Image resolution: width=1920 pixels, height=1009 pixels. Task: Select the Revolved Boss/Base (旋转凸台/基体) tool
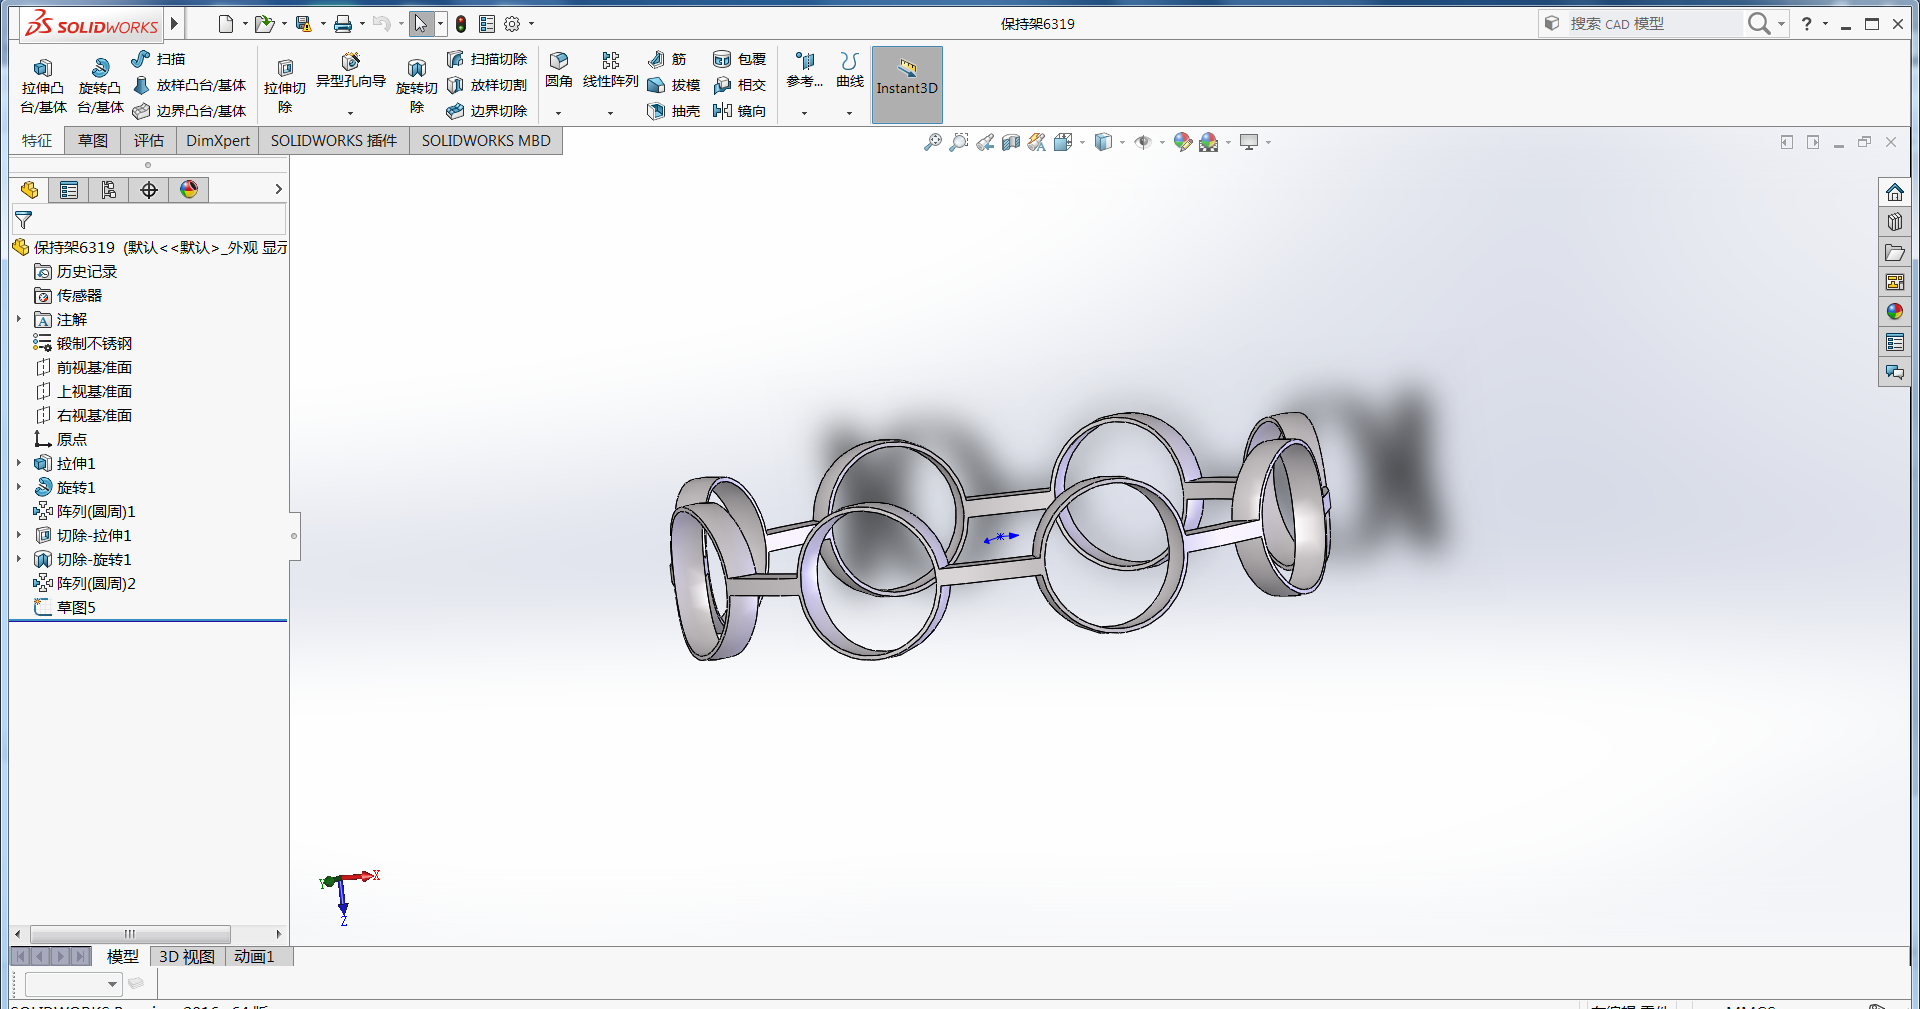tap(99, 85)
